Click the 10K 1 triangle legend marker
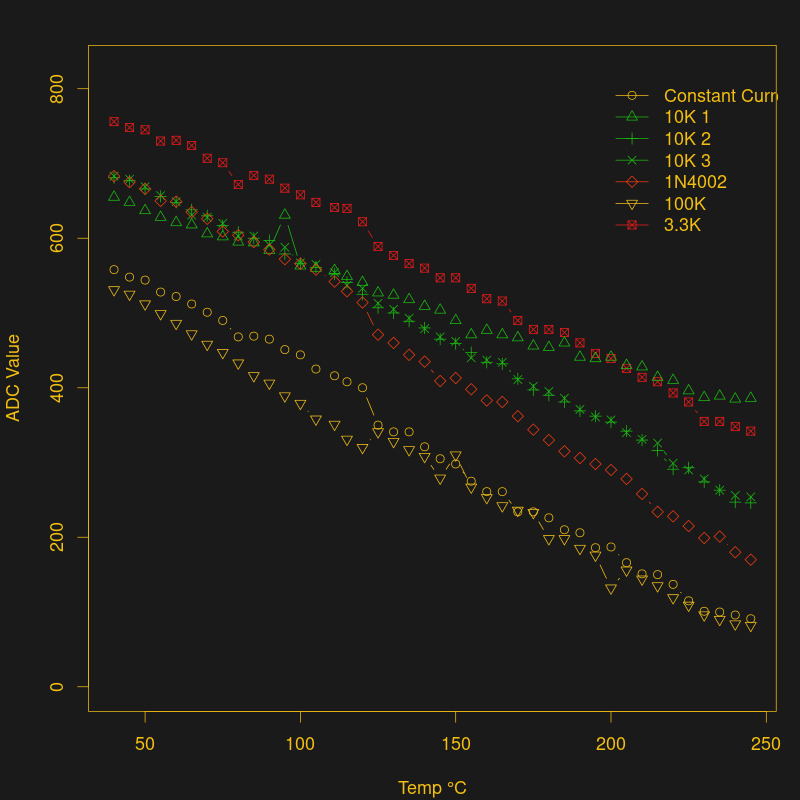 (x=631, y=117)
